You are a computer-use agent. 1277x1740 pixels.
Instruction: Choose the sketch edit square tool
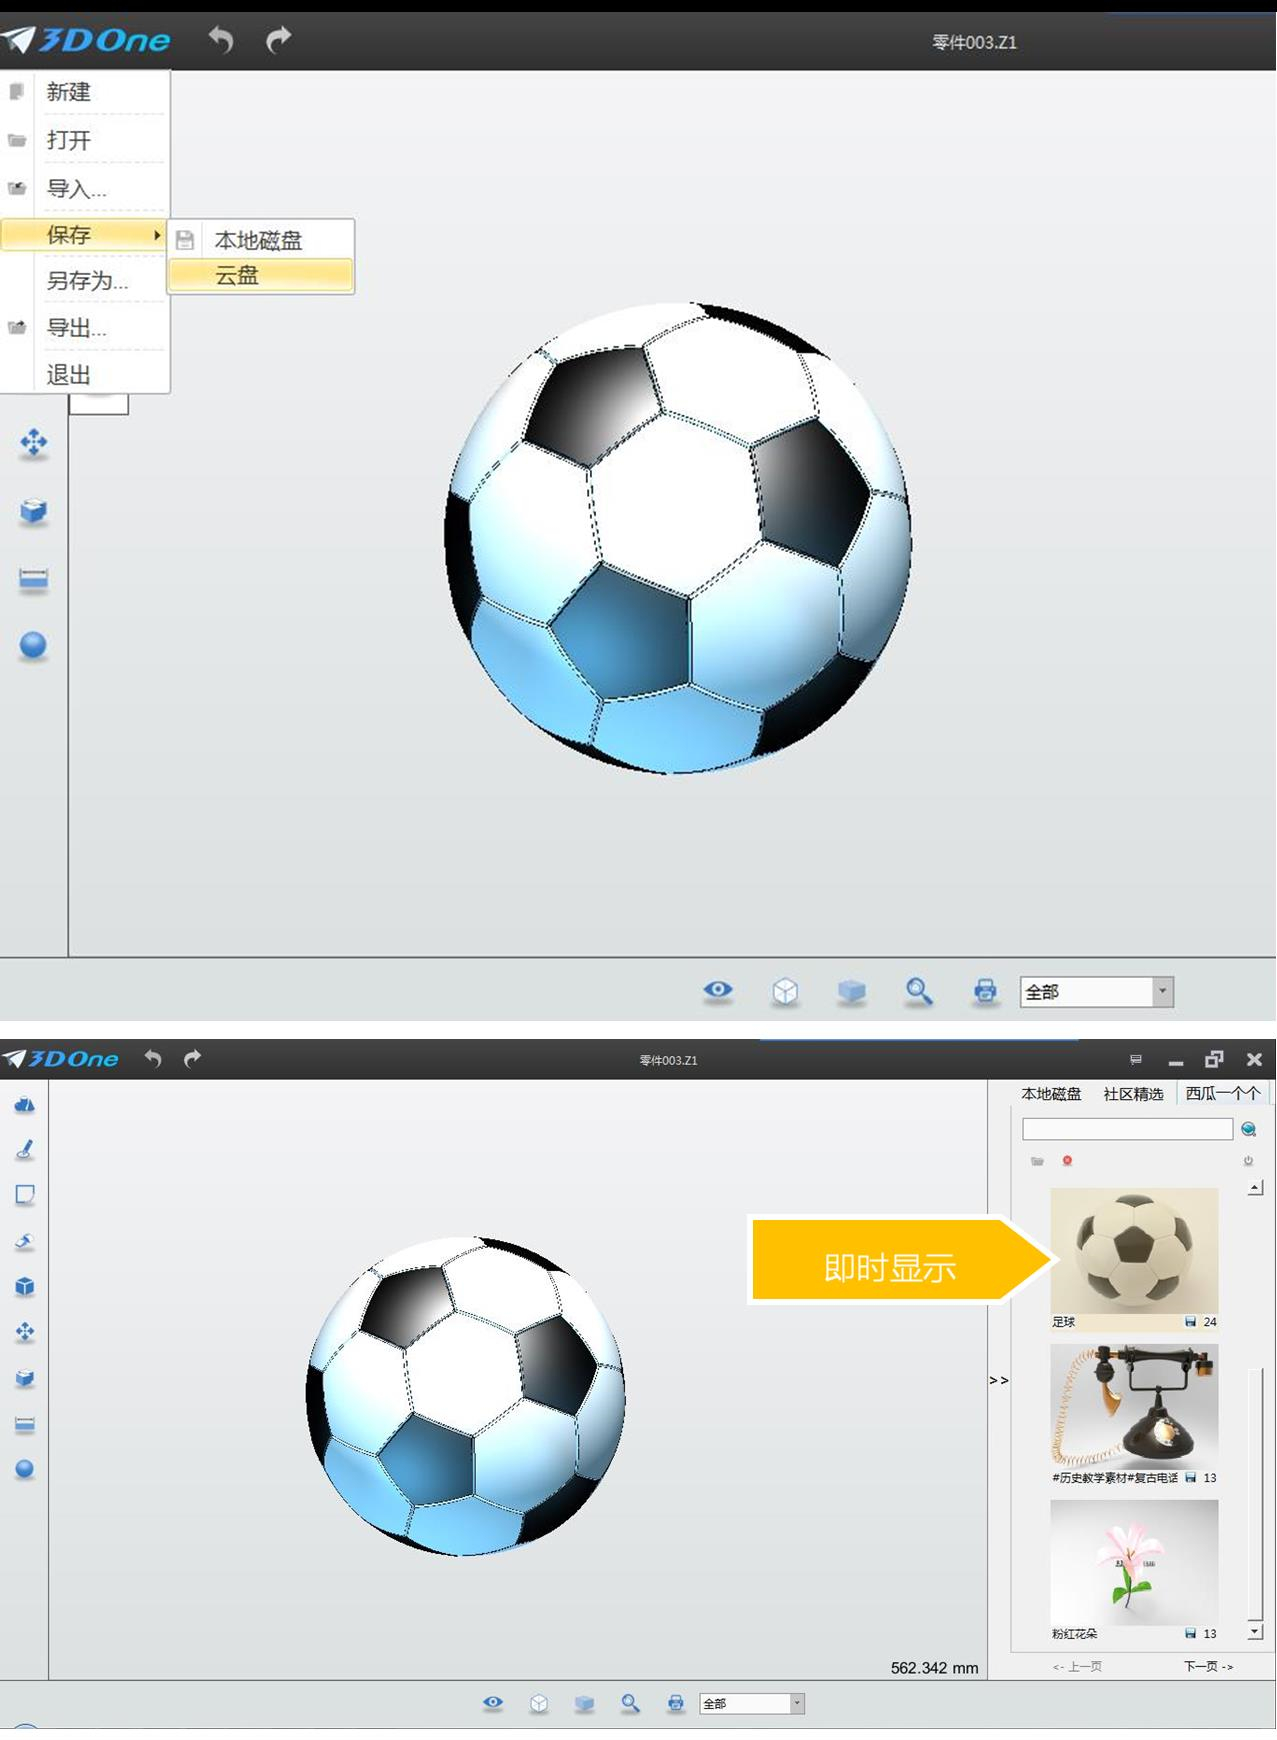tap(25, 1195)
